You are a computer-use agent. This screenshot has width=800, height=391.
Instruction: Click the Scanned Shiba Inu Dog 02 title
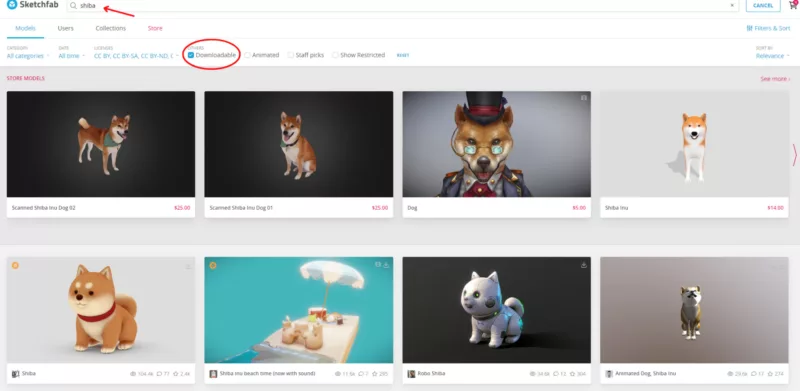tap(44, 208)
